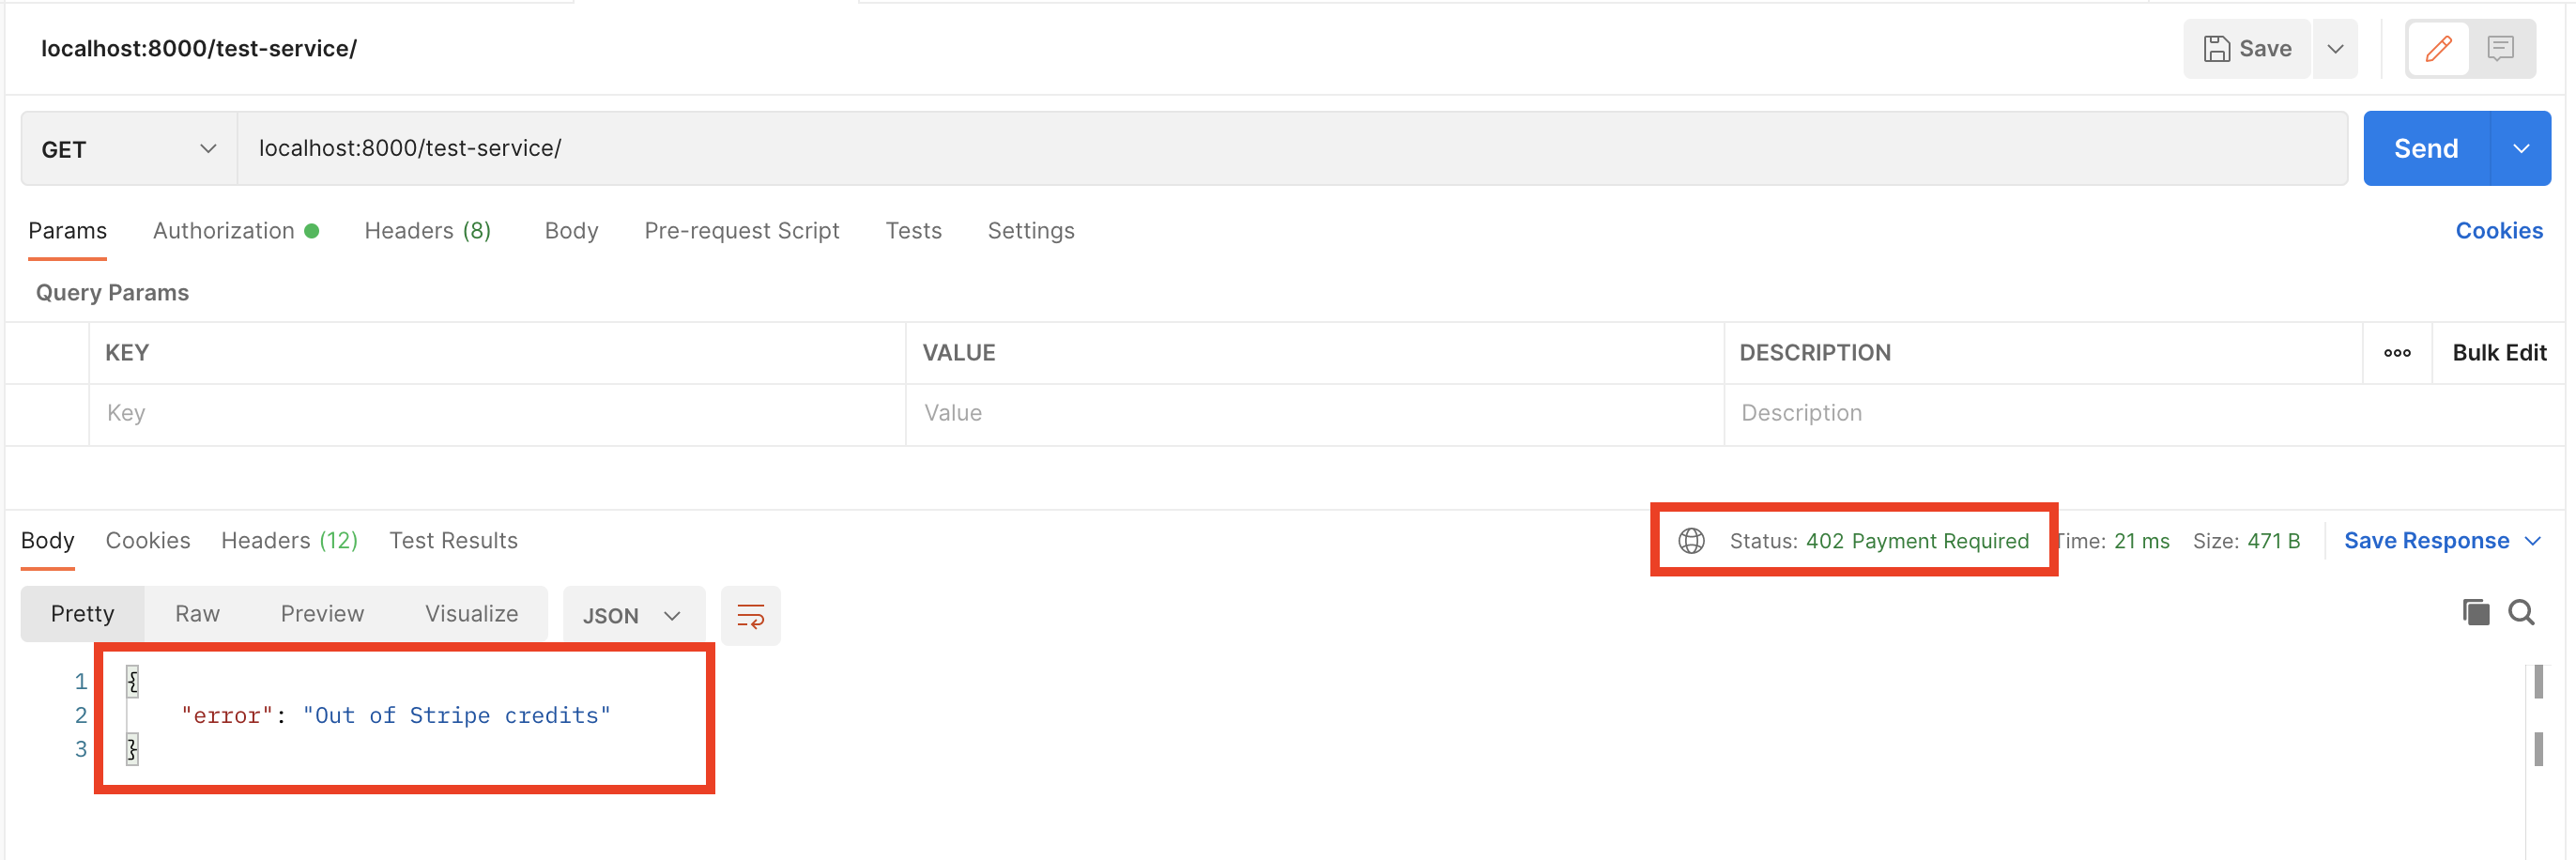Click the response pane scrollbar
The height and width of the screenshot is (860, 2576).
[x=2538, y=715]
